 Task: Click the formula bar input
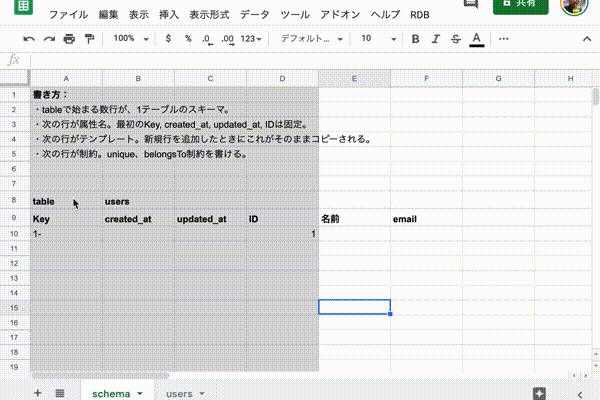314,60
